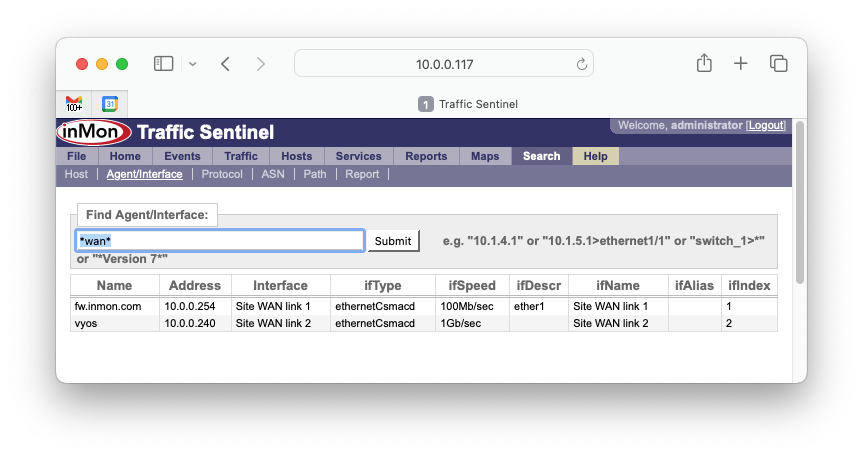Open the sidebar options chevron
The image size is (863, 457).
click(193, 64)
